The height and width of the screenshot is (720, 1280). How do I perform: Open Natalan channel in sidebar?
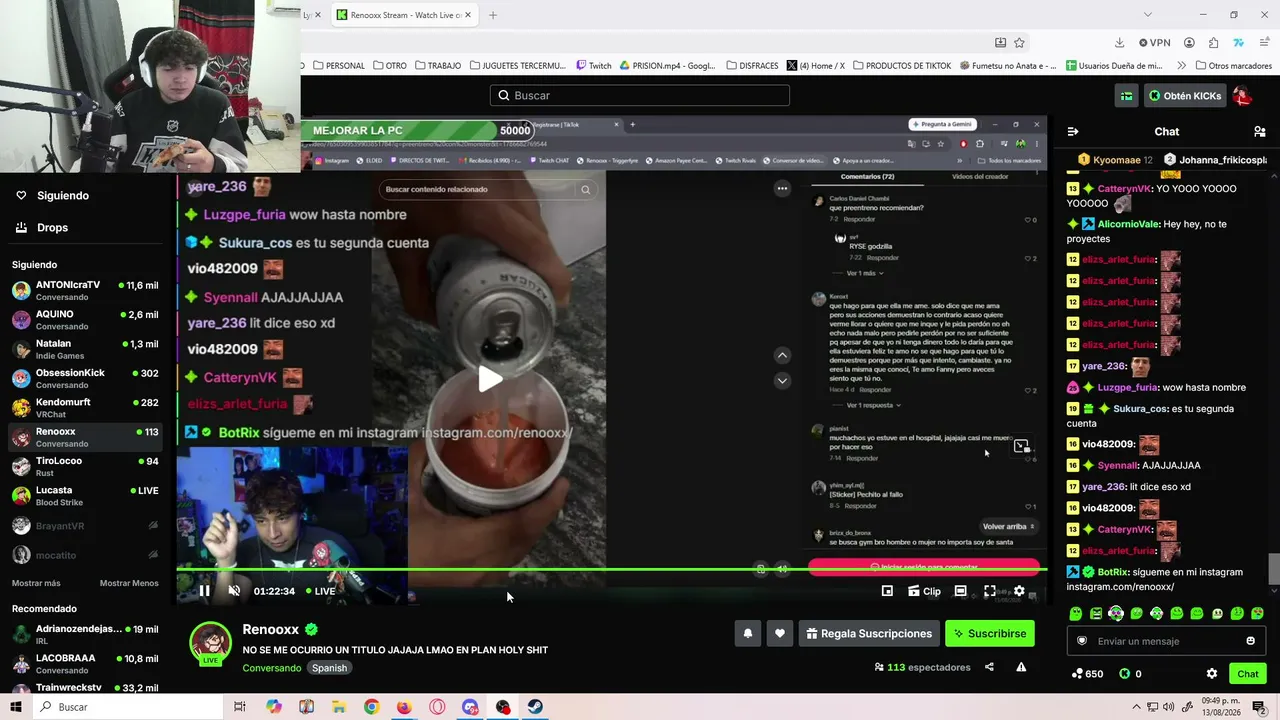click(x=85, y=349)
